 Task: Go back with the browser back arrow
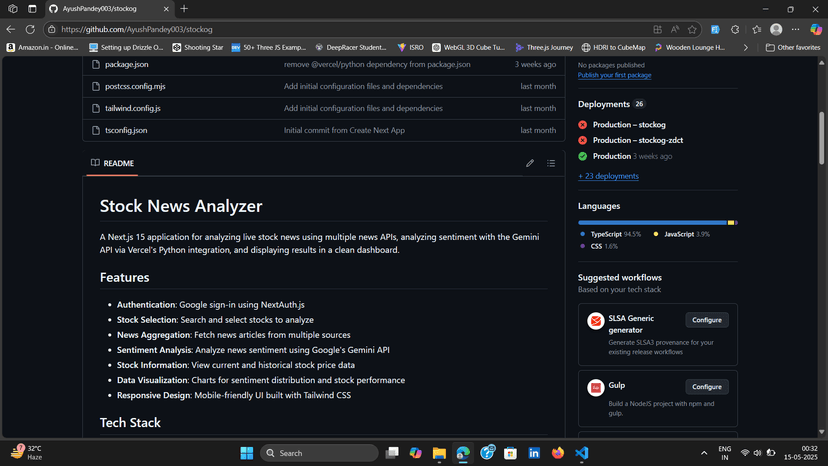pos(11,29)
